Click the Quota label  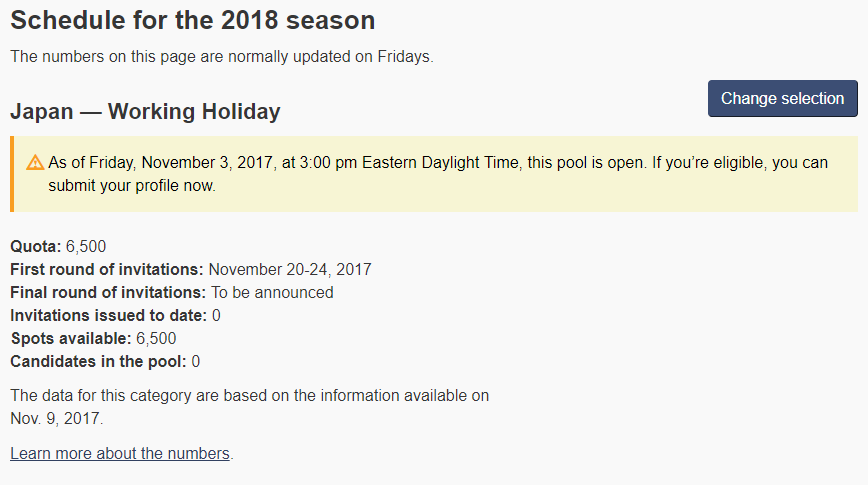pyautogui.click(x=35, y=246)
